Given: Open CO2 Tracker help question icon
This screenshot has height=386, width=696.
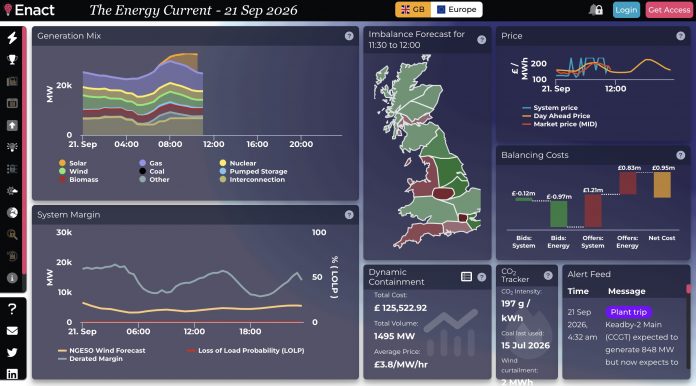Looking at the screenshot, I should tap(548, 276).
